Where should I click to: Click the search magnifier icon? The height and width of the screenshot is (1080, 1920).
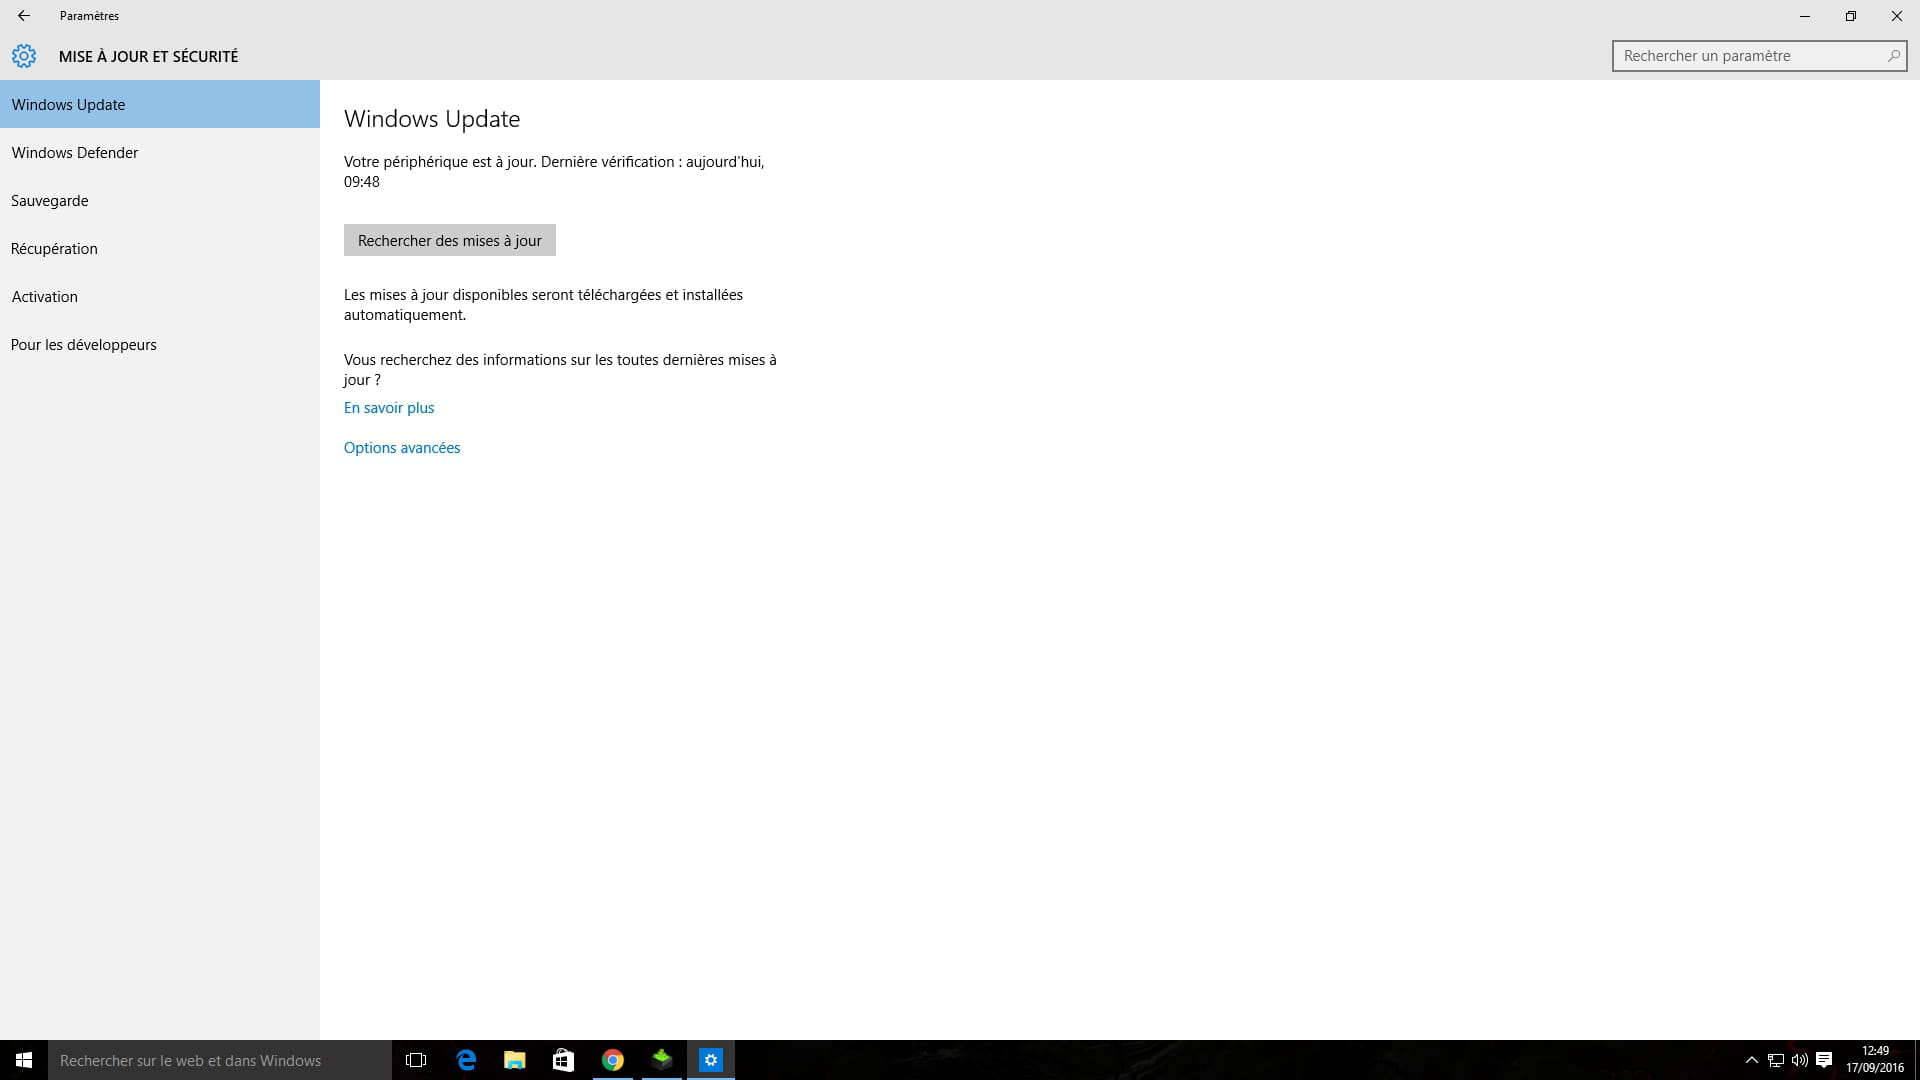point(1893,56)
